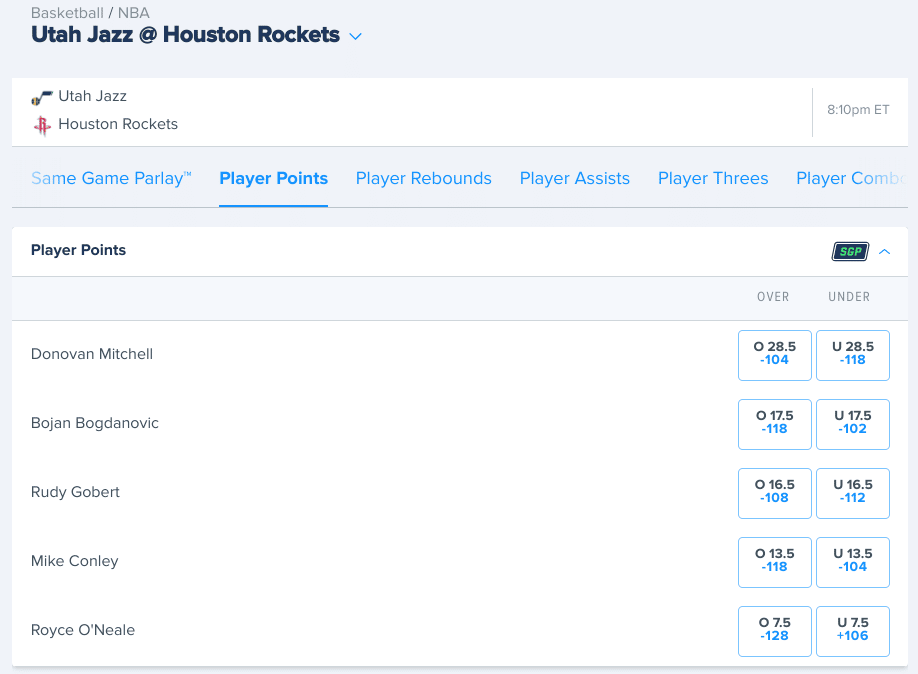The height and width of the screenshot is (674, 918).
Task: Select Bojan Bogdanovic under 17.5
Action: pyautogui.click(x=853, y=425)
